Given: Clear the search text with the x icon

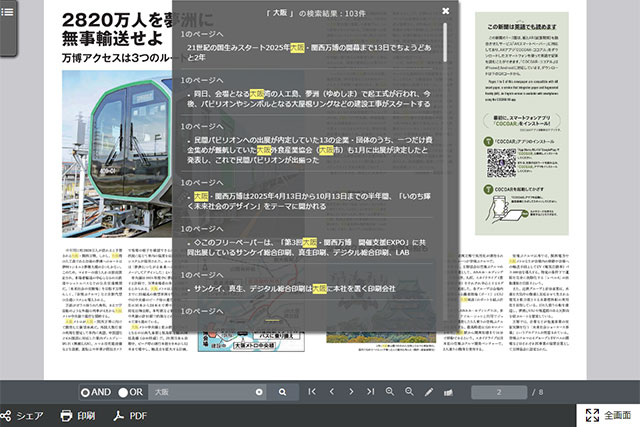Looking at the screenshot, I should coord(259,391).
